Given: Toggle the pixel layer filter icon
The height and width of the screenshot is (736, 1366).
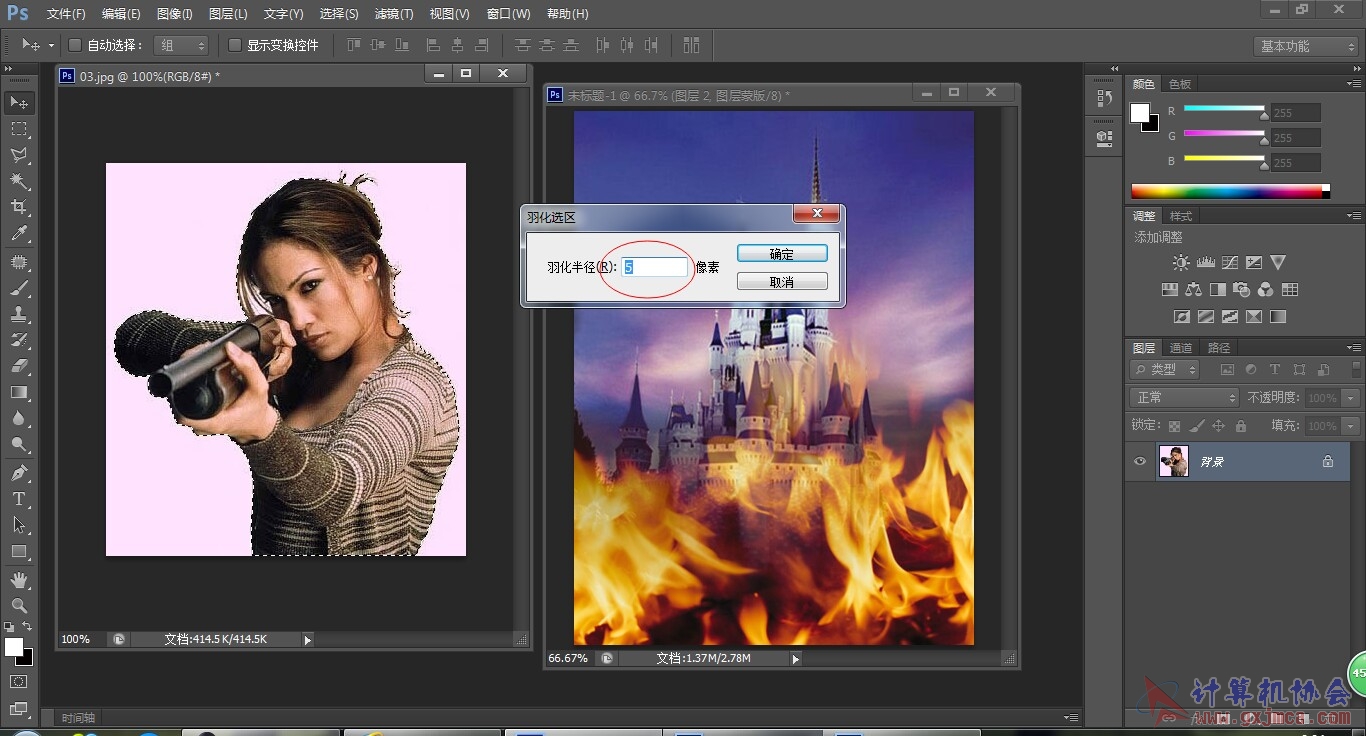Looking at the screenshot, I should pyautogui.click(x=1227, y=370).
